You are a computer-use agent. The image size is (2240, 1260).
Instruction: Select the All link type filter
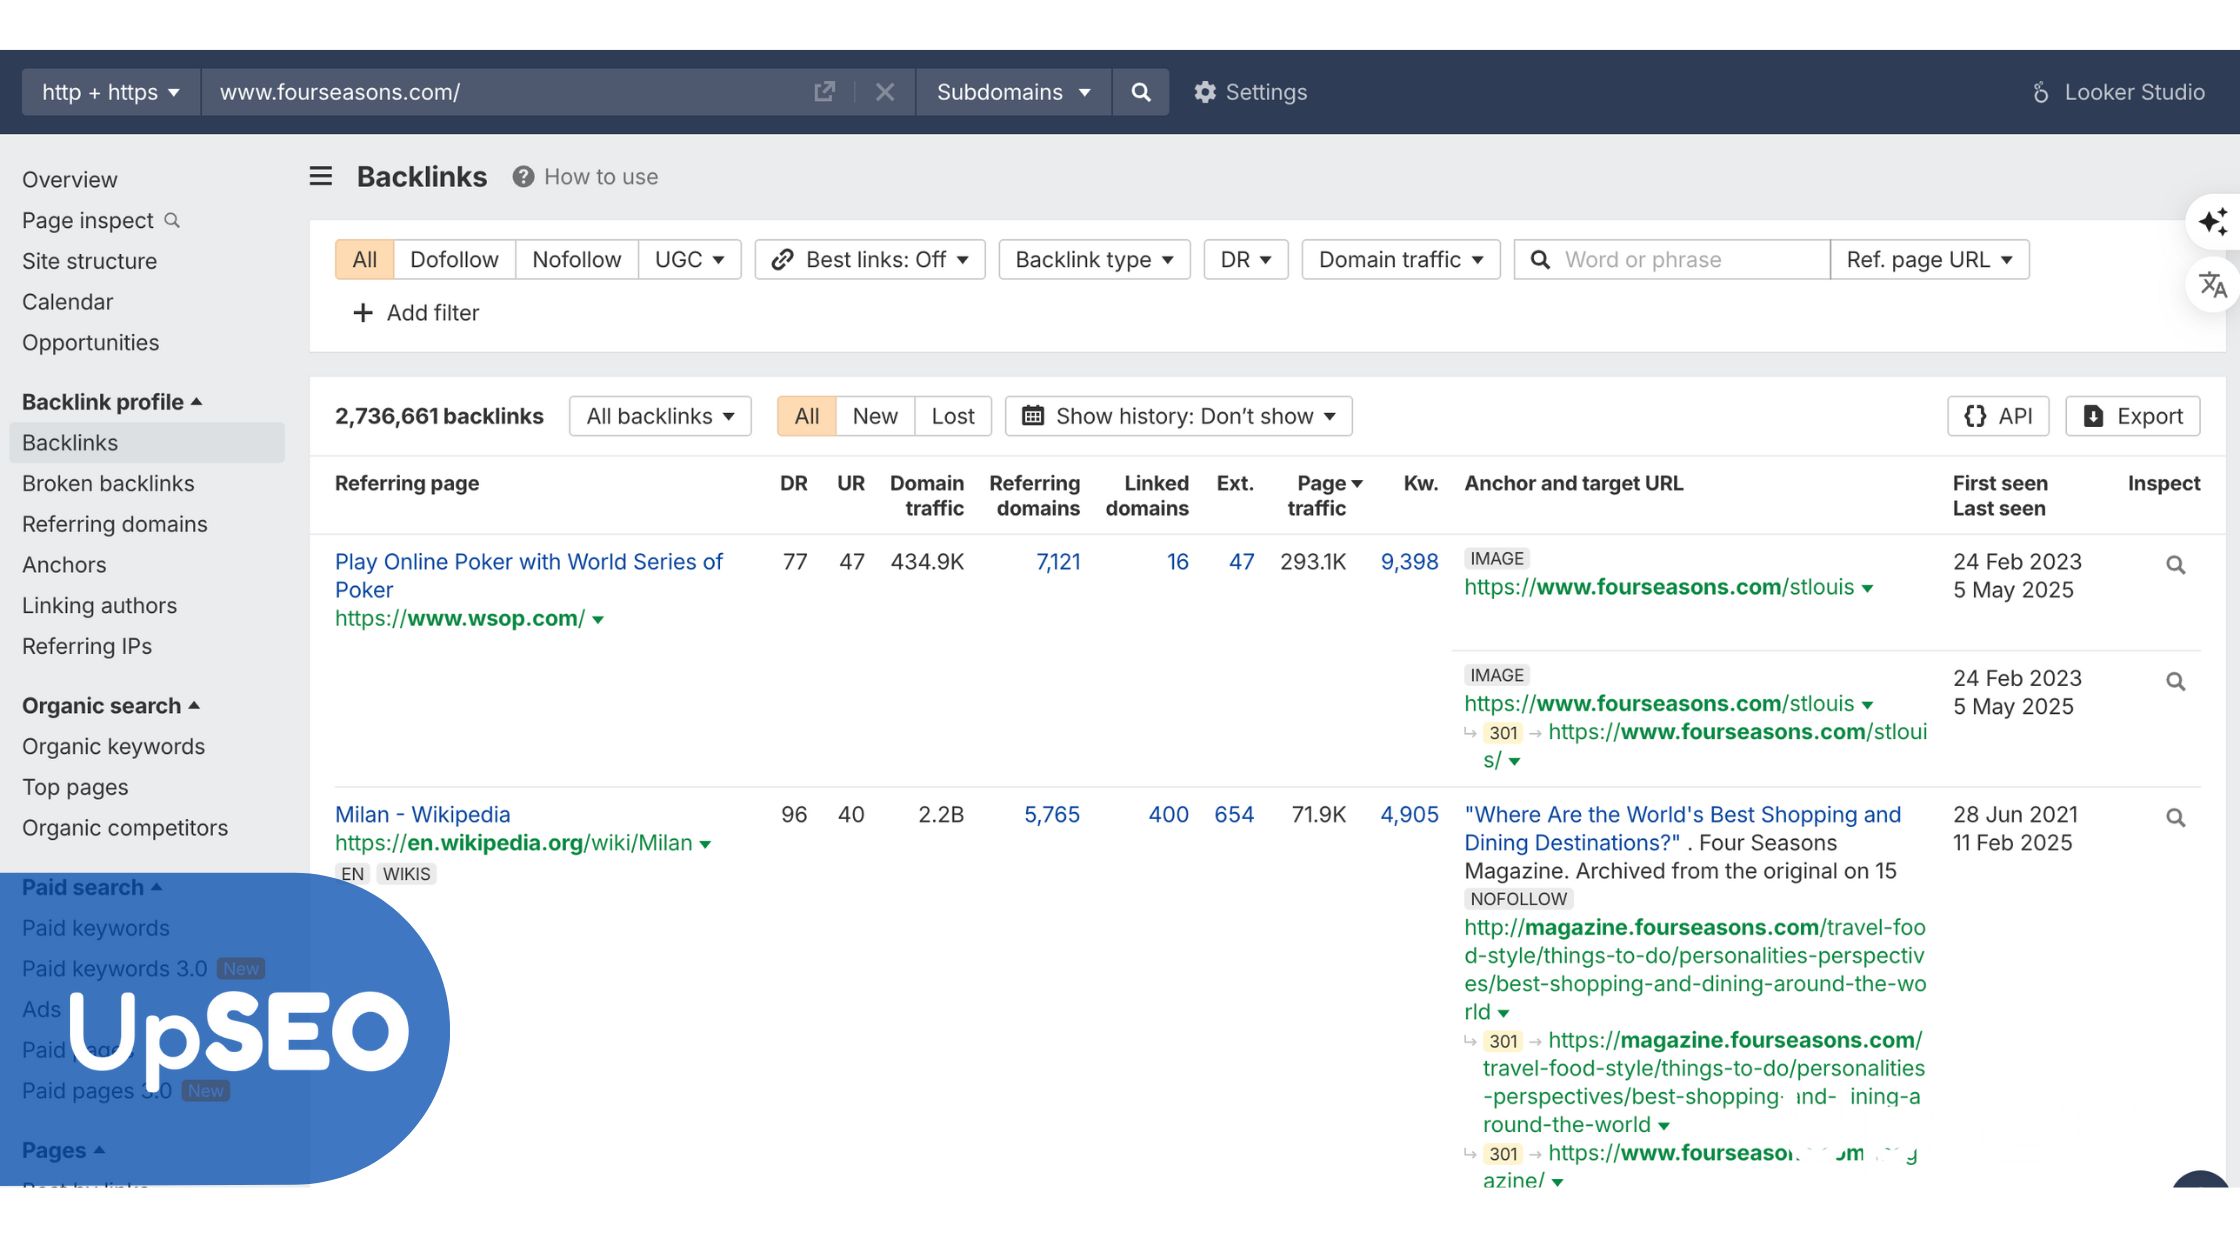364,260
